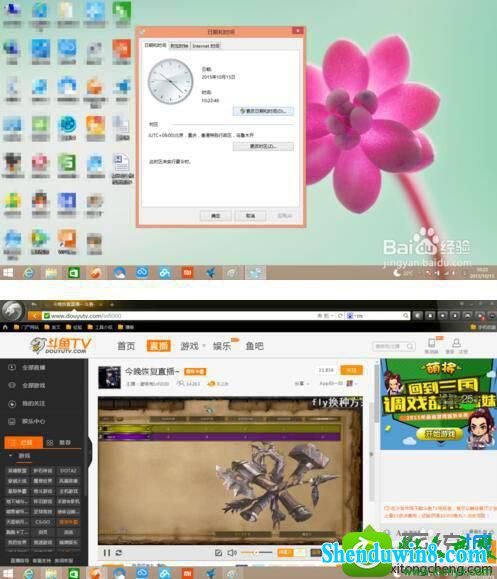Image resolution: width=497 pixels, height=579 pixels.
Task: Mute the video with the speaker icon
Action: (232, 553)
